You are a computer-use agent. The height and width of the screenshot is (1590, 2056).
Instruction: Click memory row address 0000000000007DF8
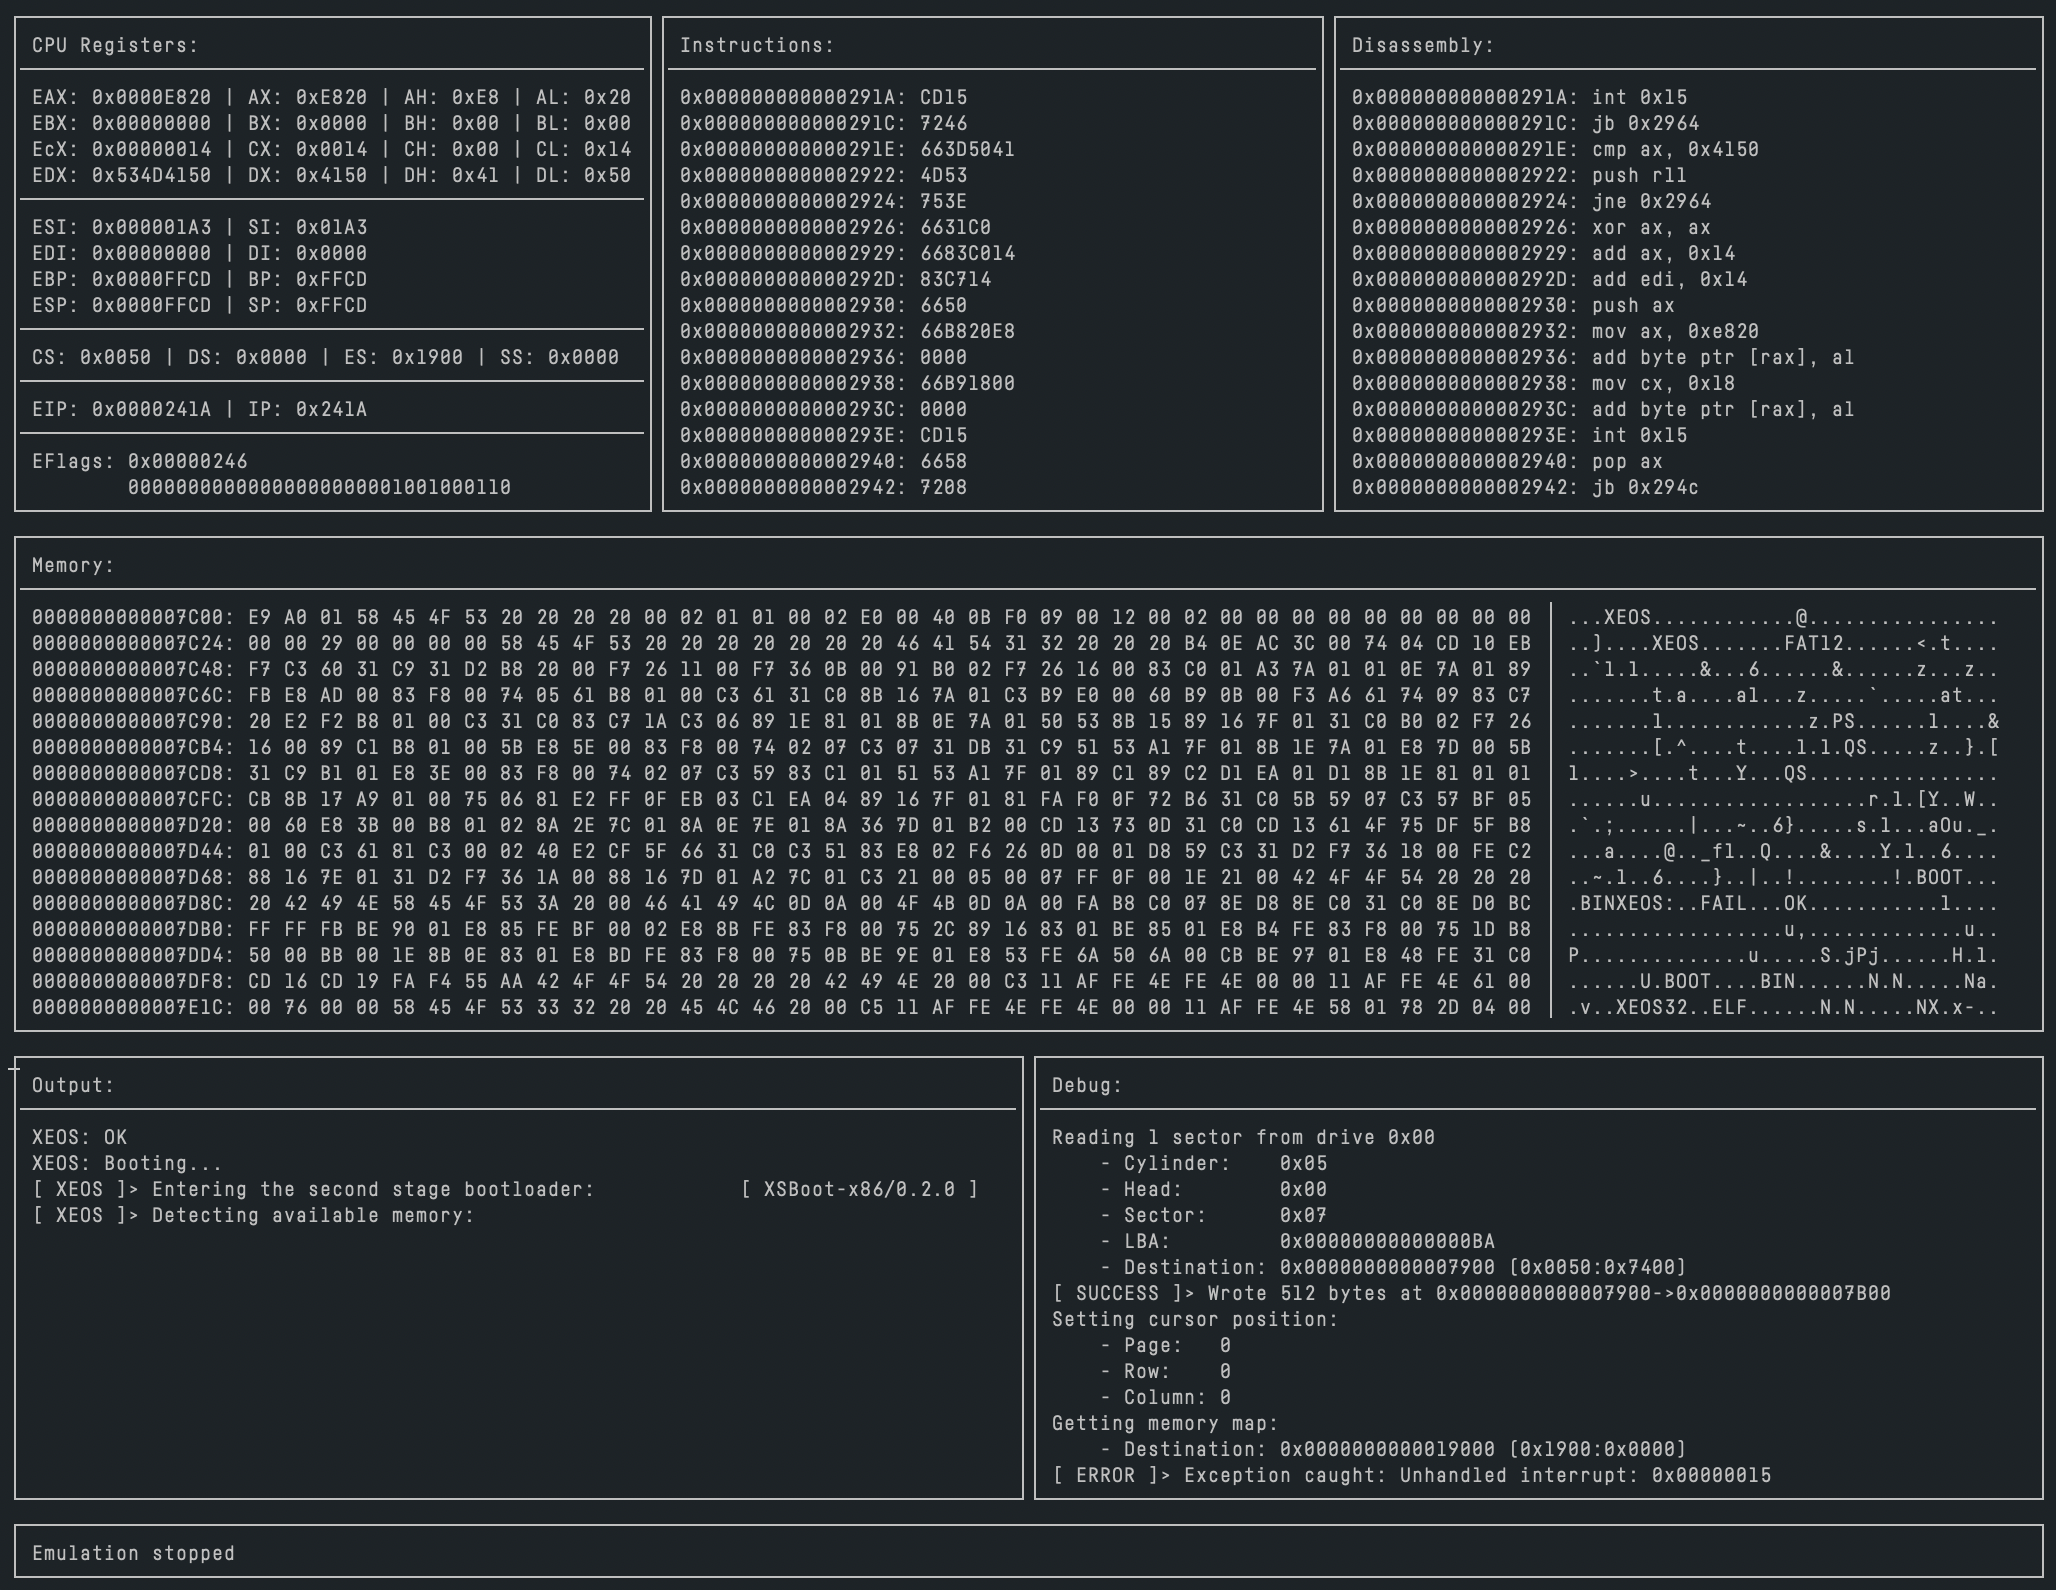(134, 982)
